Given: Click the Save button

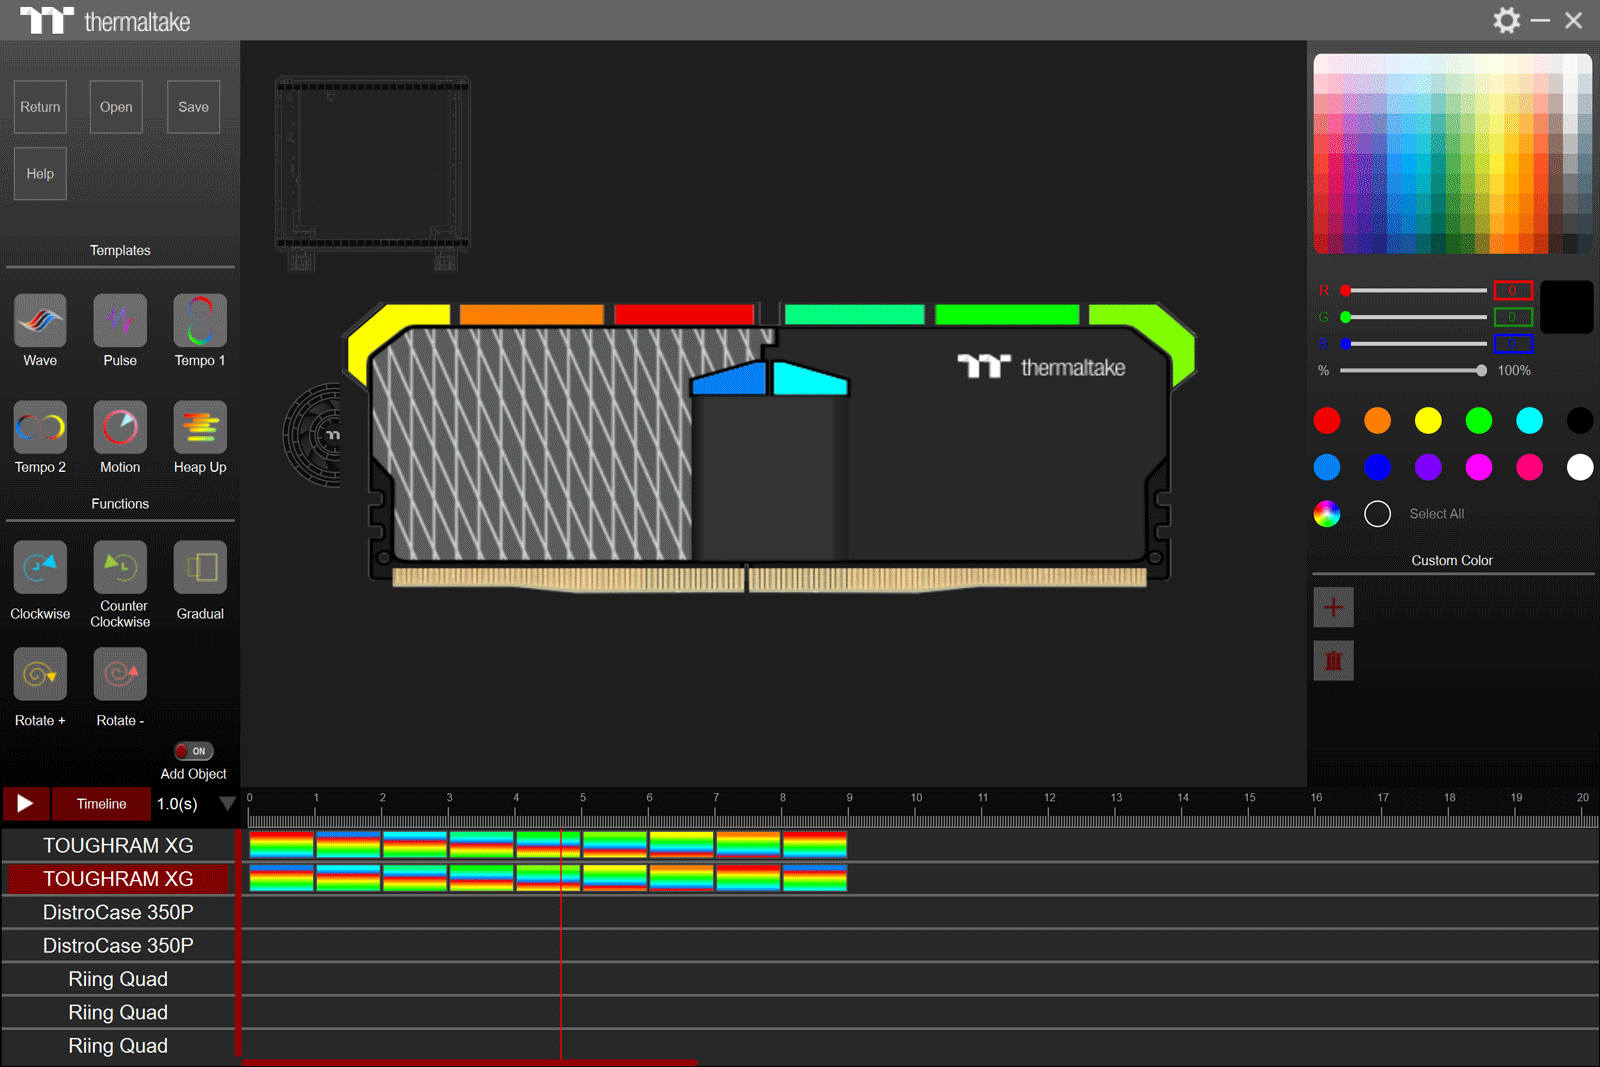Looking at the screenshot, I should tap(193, 107).
